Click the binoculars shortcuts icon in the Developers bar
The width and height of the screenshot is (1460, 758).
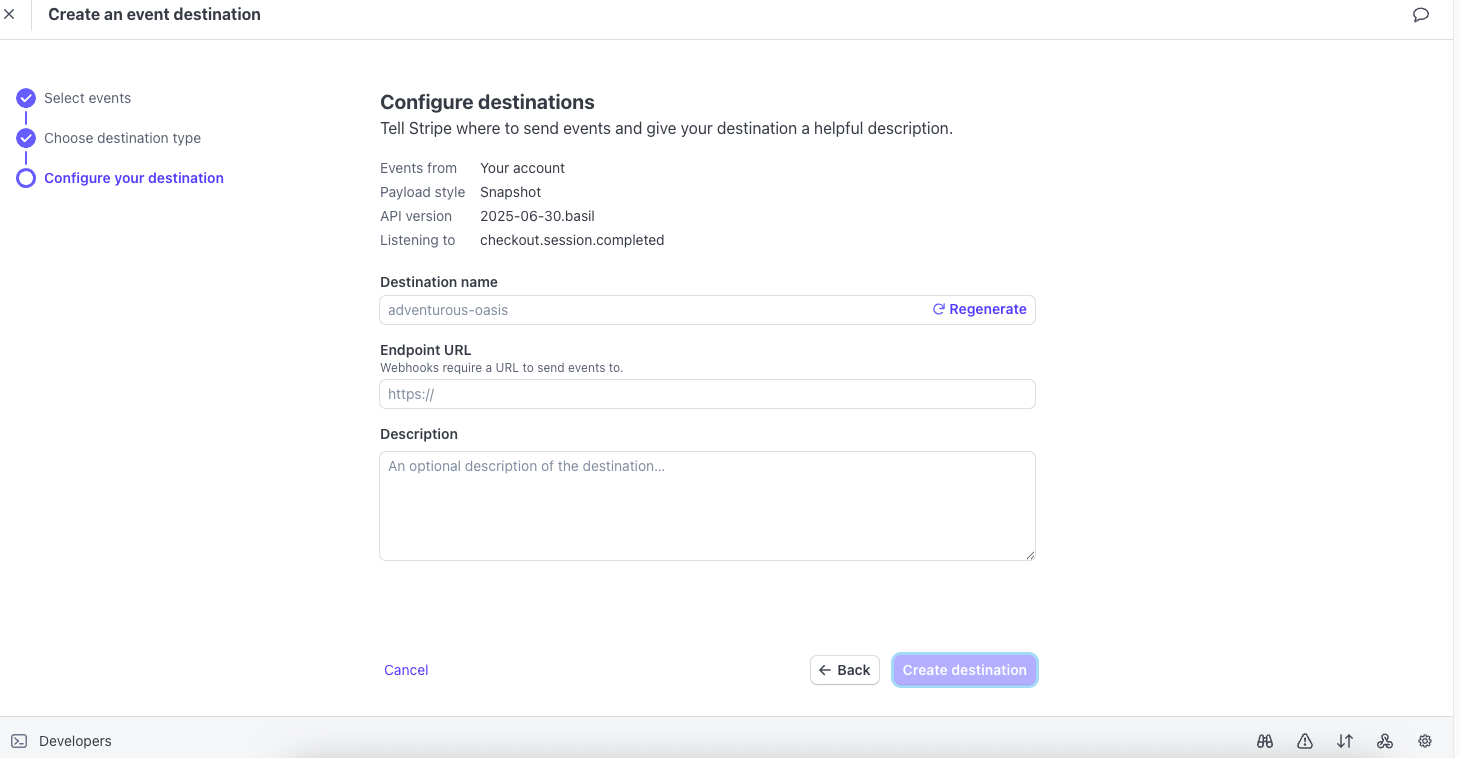[x=1264, y=740]
